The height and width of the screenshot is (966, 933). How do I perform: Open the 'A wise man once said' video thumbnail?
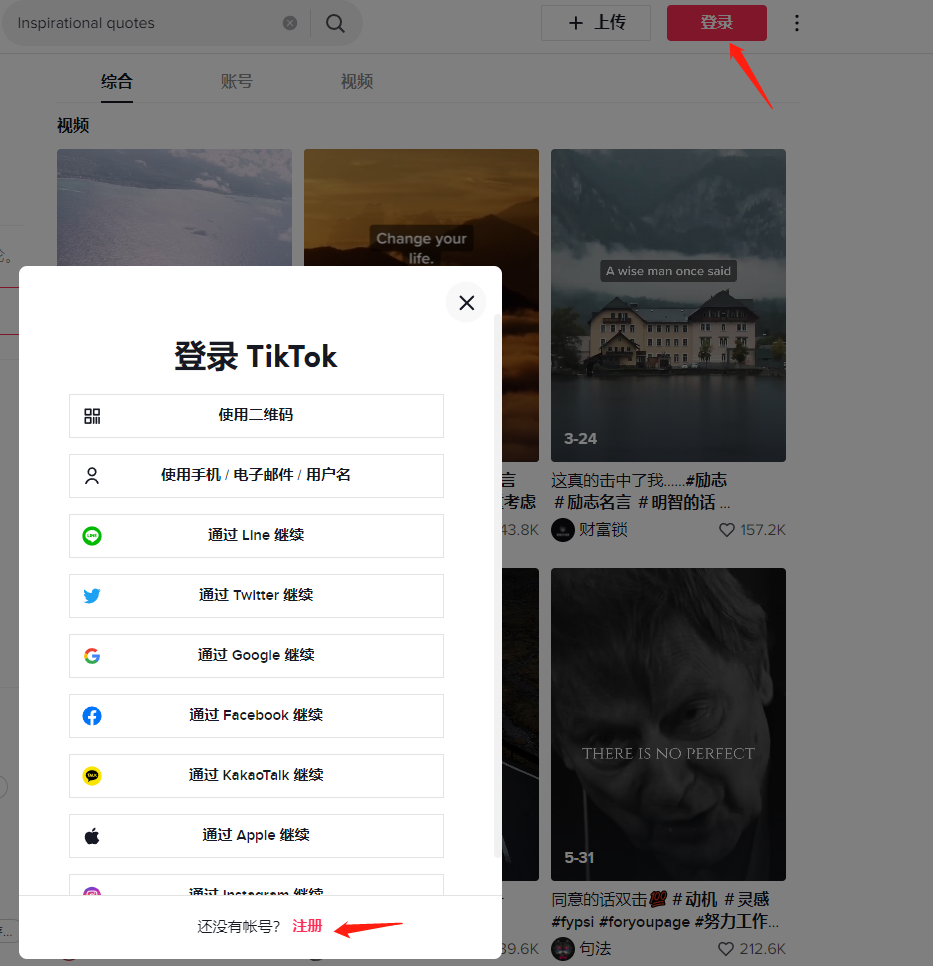(668, 305)
